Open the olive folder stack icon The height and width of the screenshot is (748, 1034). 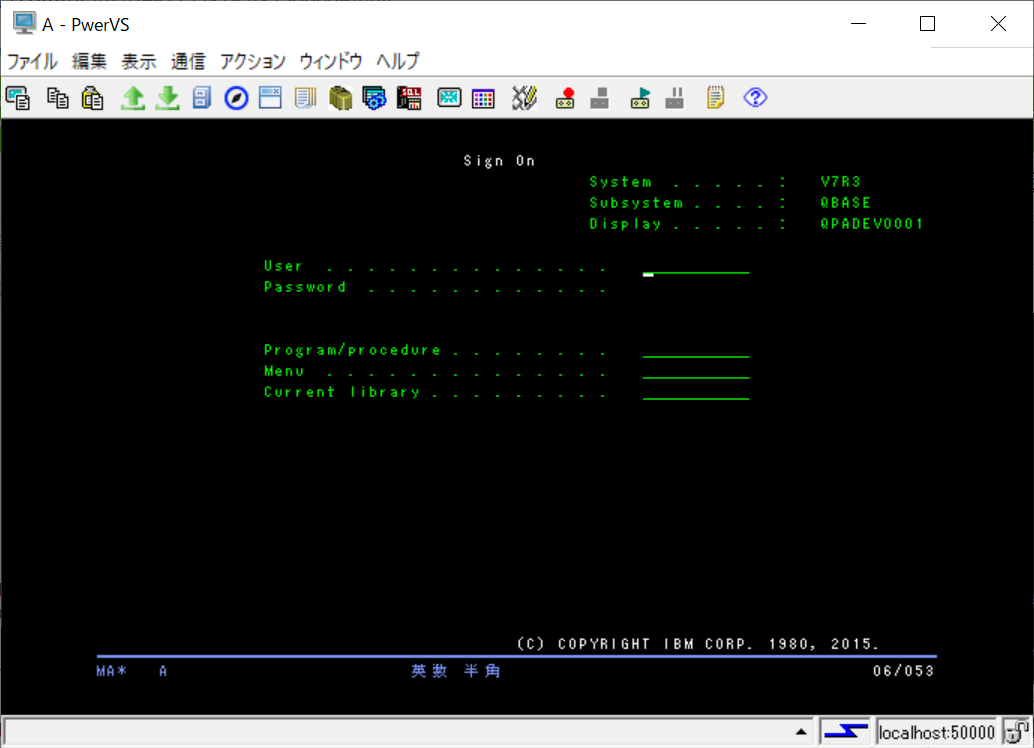pyautogui.click(x=340, y=98)
